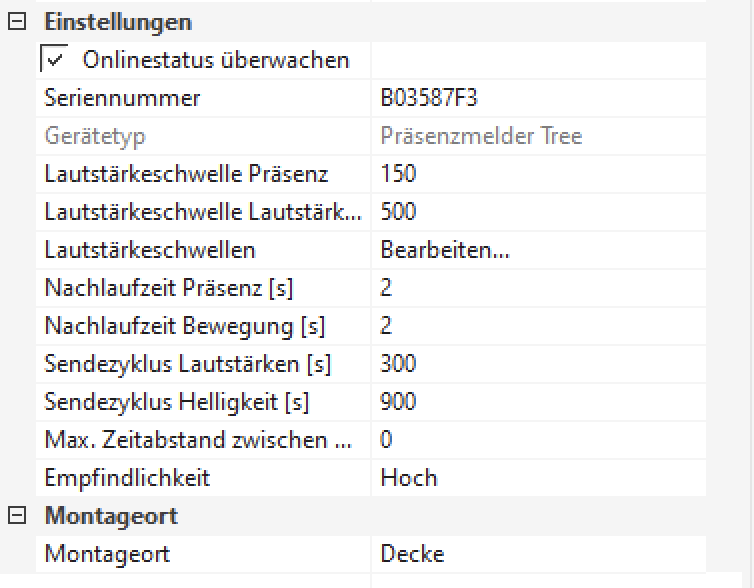Click the Lautstärkeschwellen property label
Image resolution: width=754 pixels, height=588 pixels.
pos(150,250)
